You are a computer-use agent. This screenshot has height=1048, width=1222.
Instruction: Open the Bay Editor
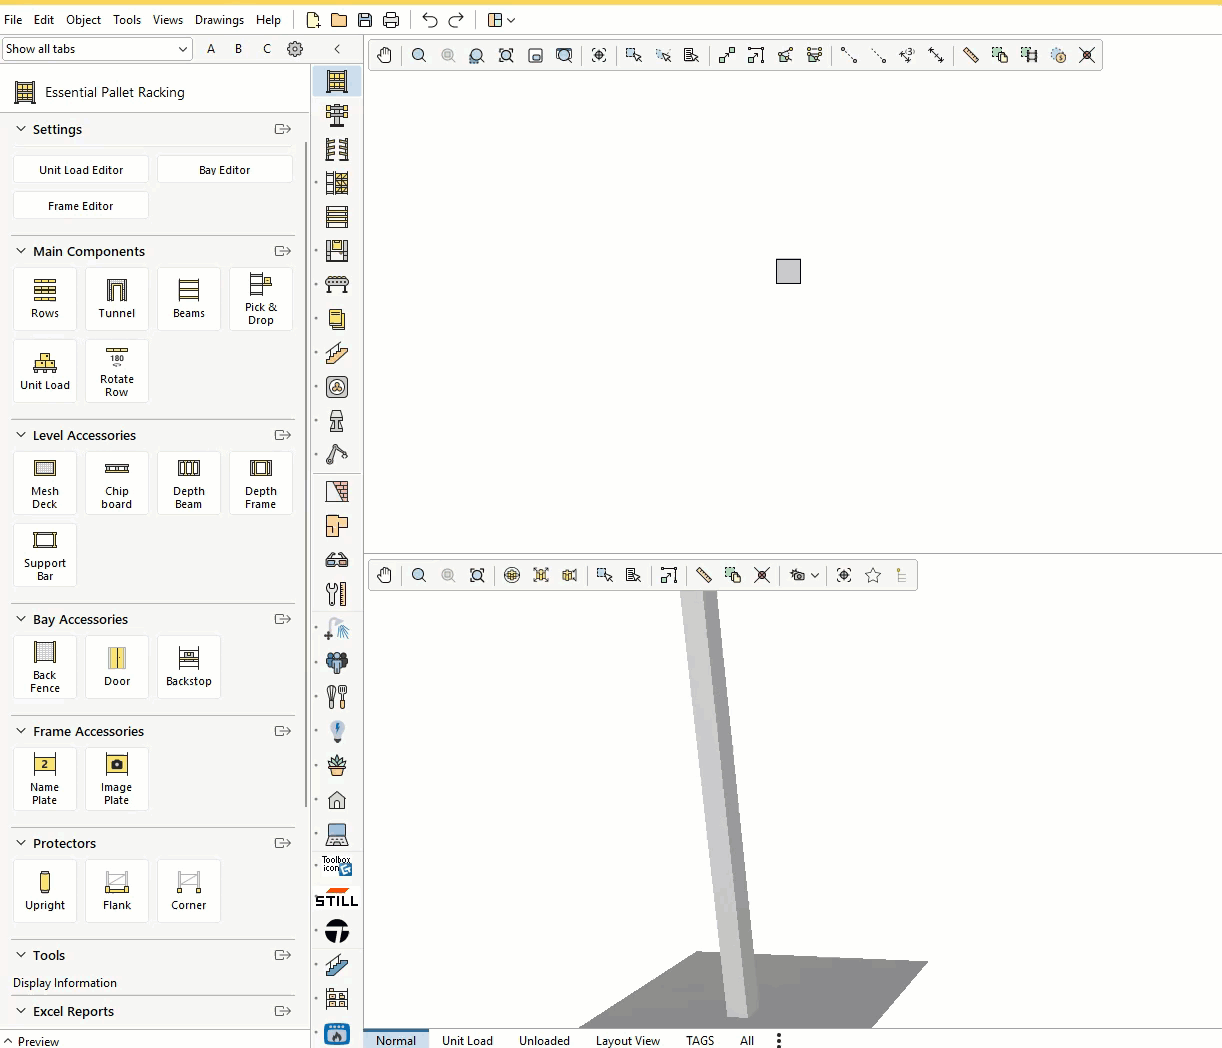[225, 170]
